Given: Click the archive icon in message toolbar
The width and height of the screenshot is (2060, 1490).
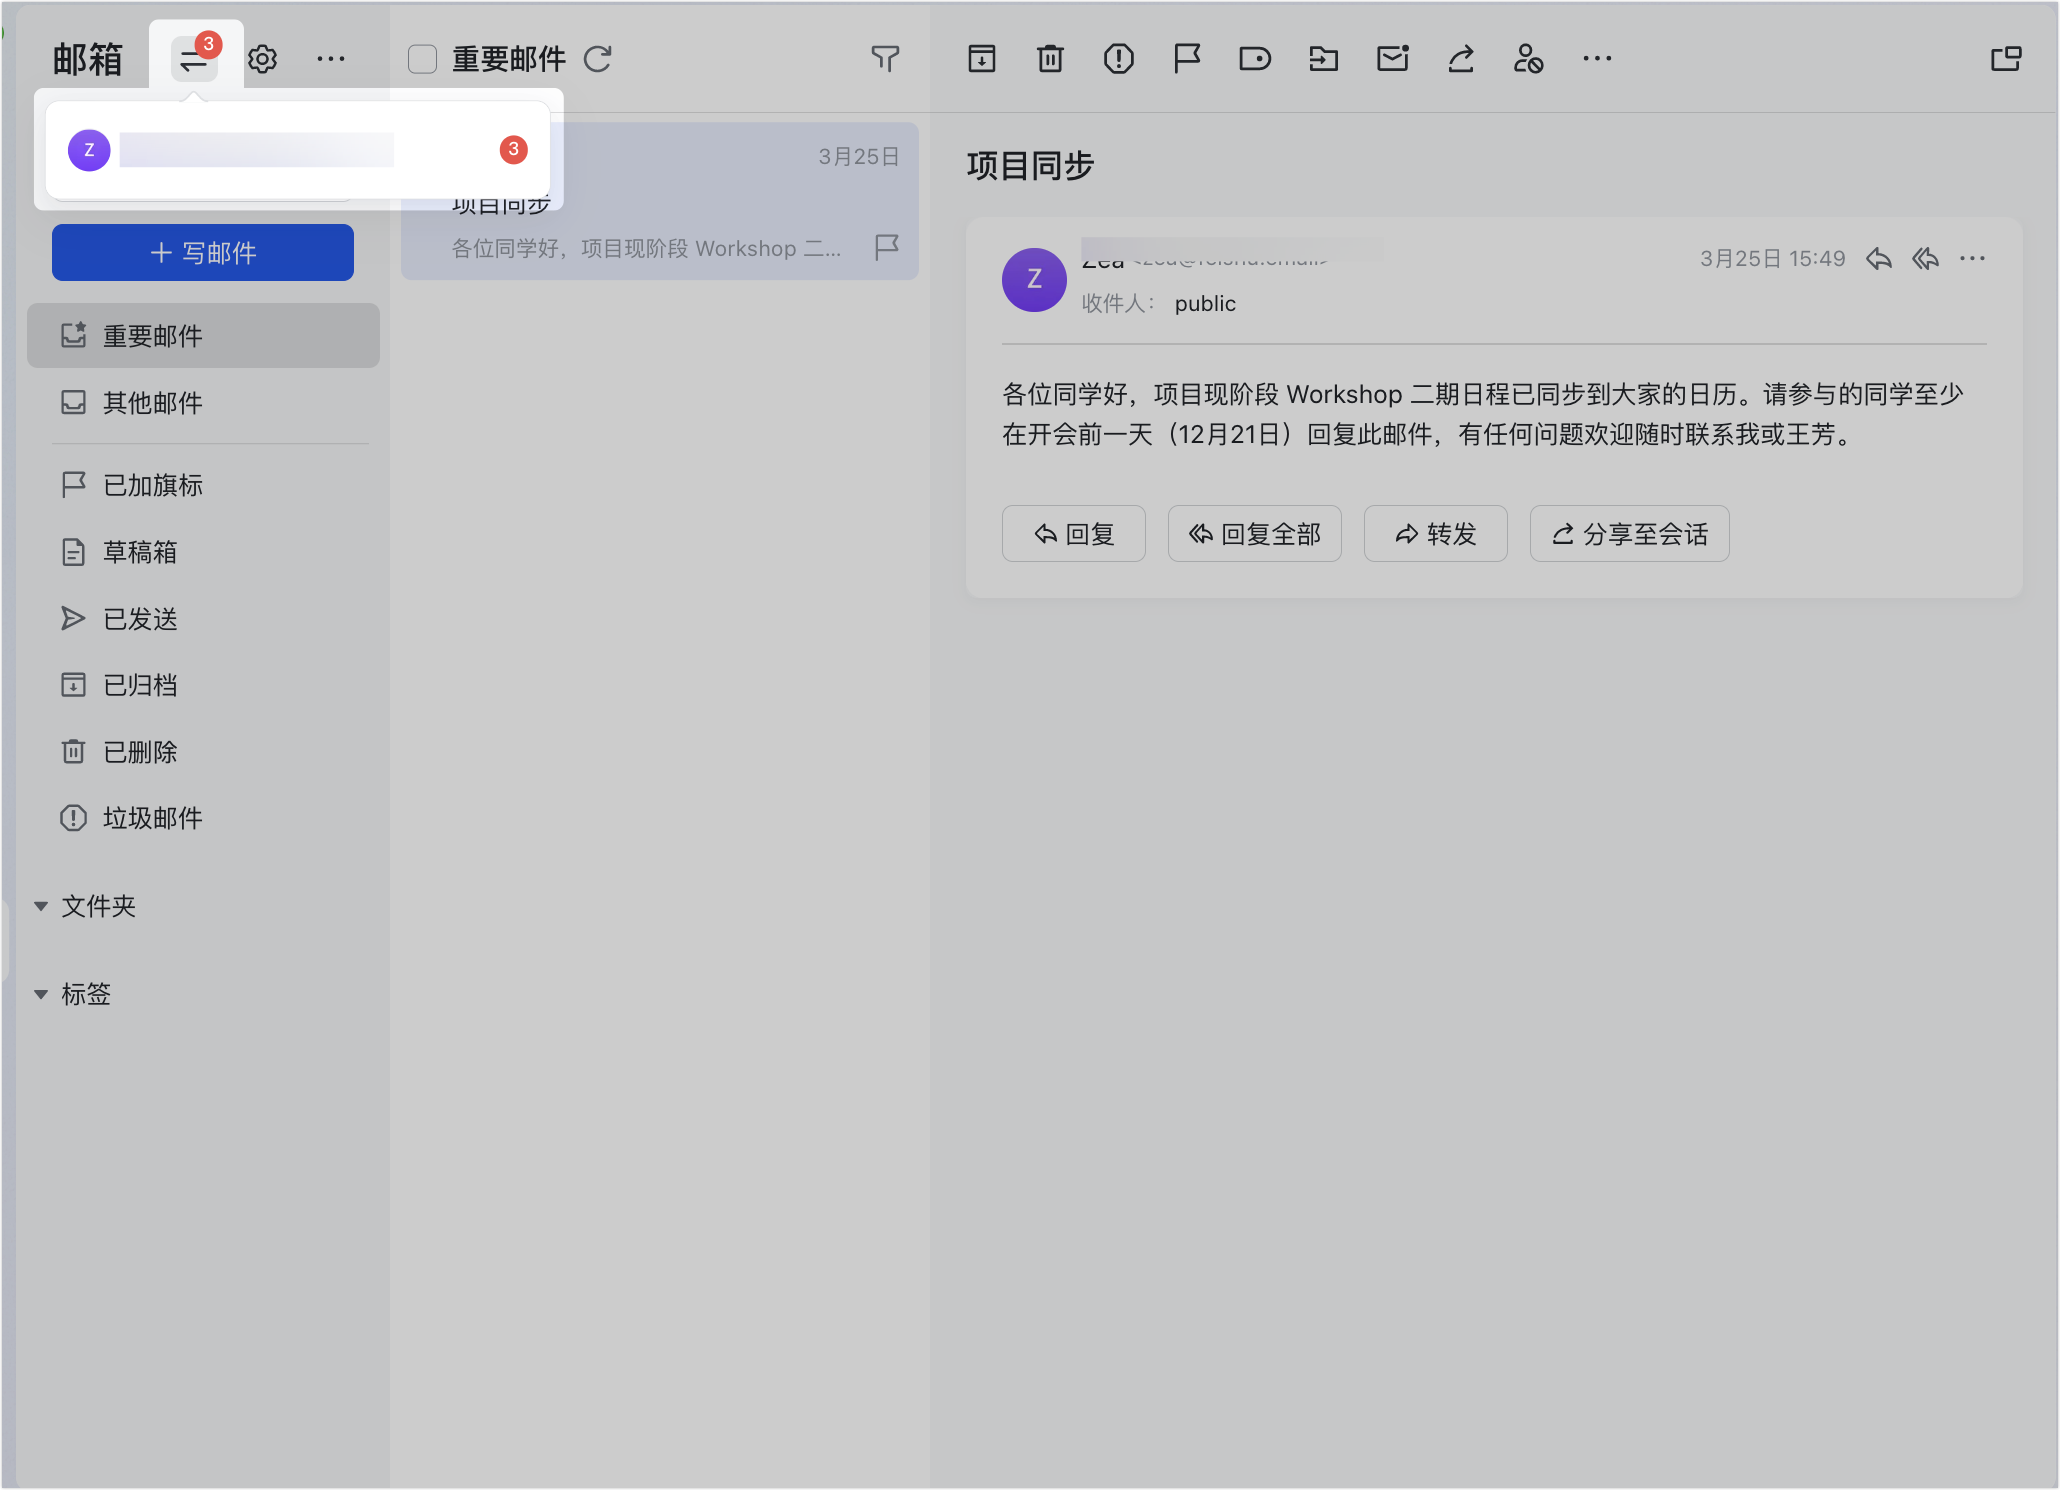Looking at the screenshot, I should 981,59.
